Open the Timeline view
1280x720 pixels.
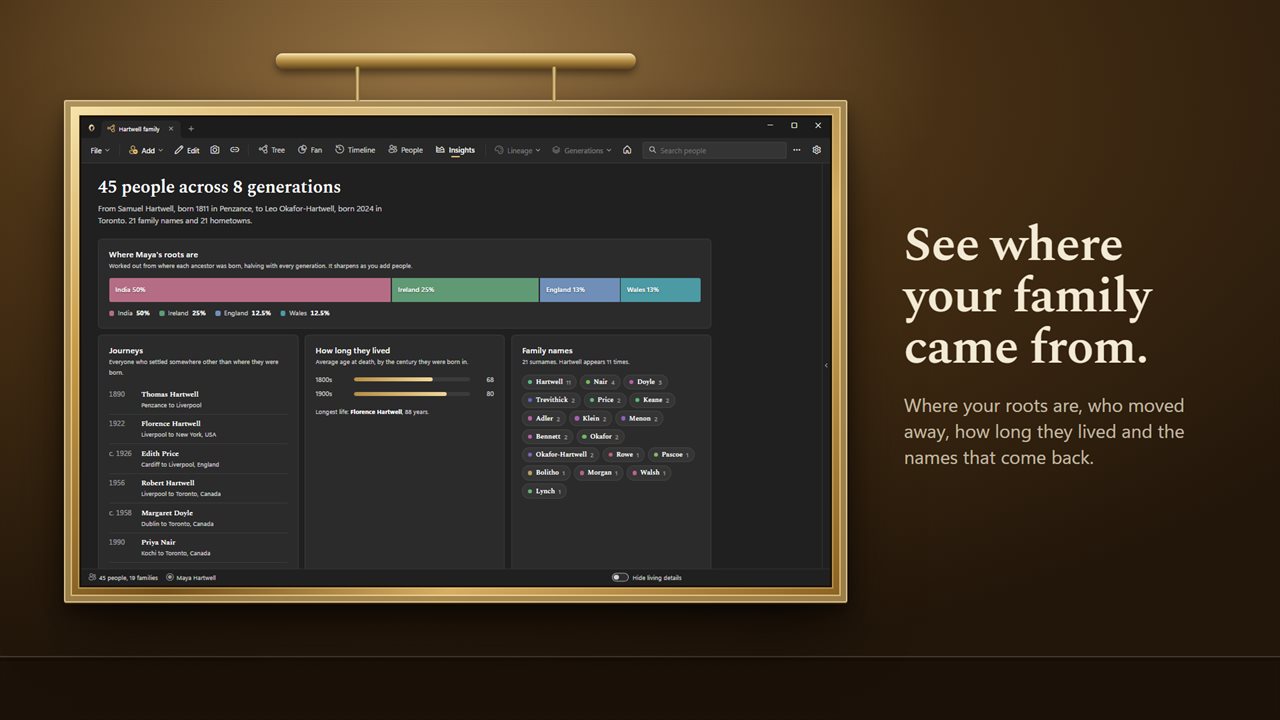355,150
